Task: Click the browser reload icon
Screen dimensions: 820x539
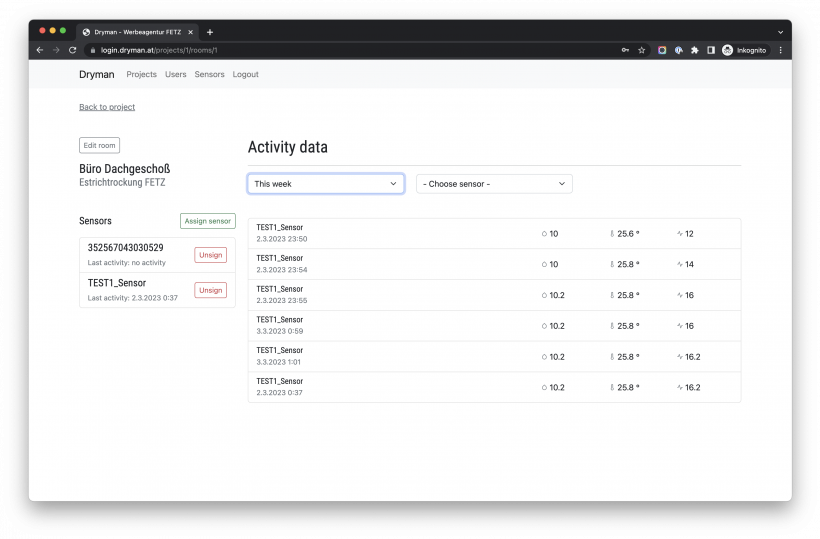Action: [72, 50]
